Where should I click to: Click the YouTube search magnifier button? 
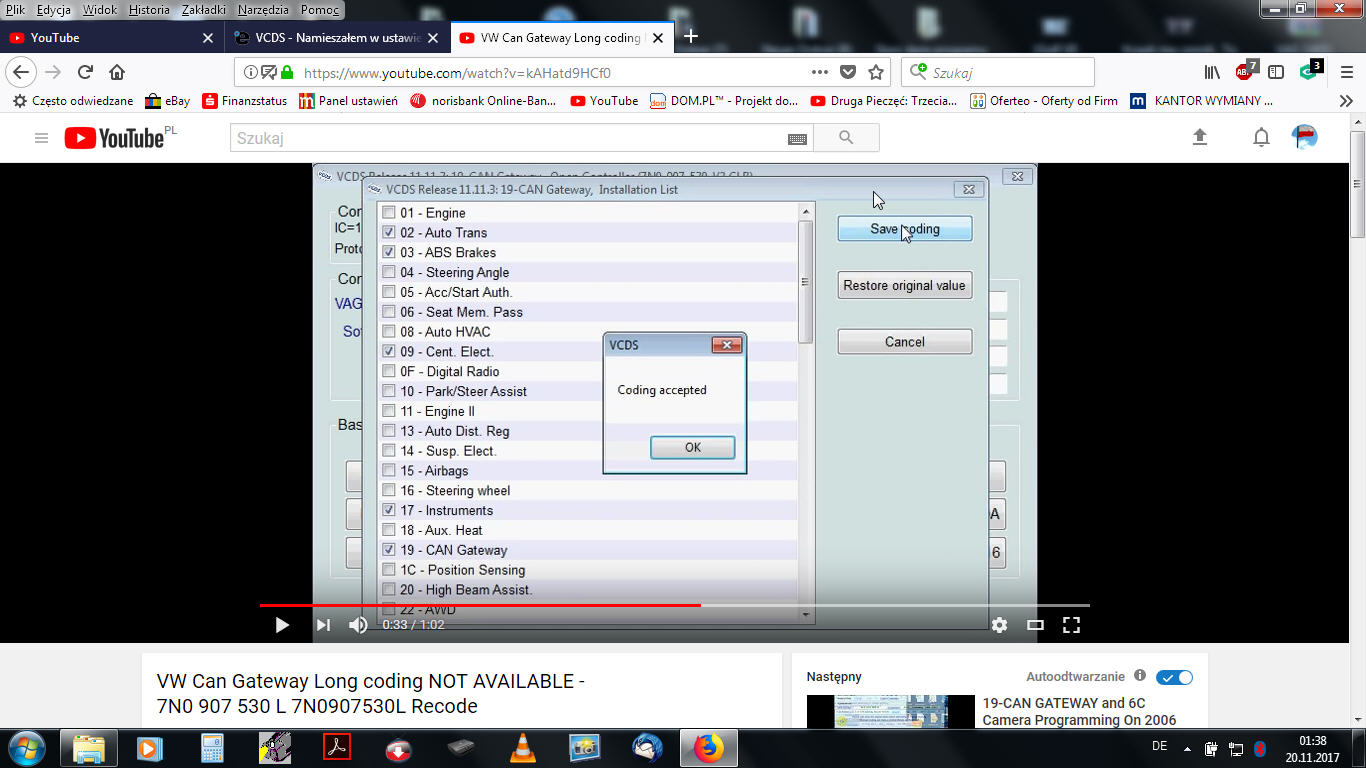tap(846, 138)
